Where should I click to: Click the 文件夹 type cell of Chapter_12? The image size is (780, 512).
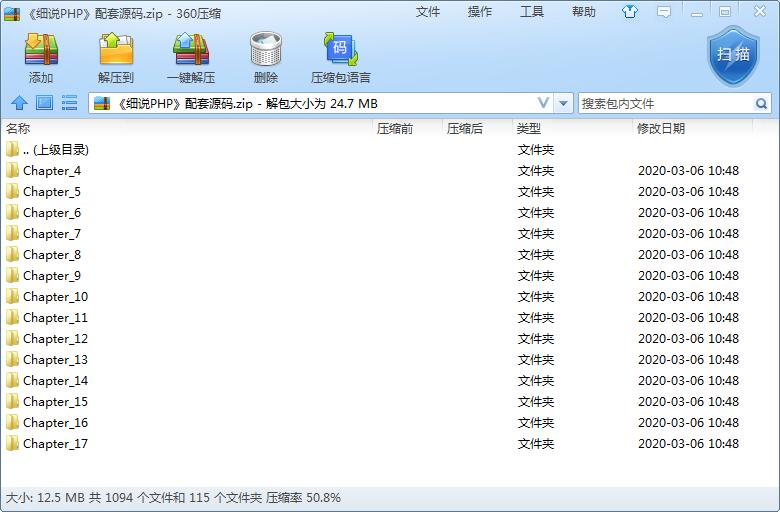(536, 338)
